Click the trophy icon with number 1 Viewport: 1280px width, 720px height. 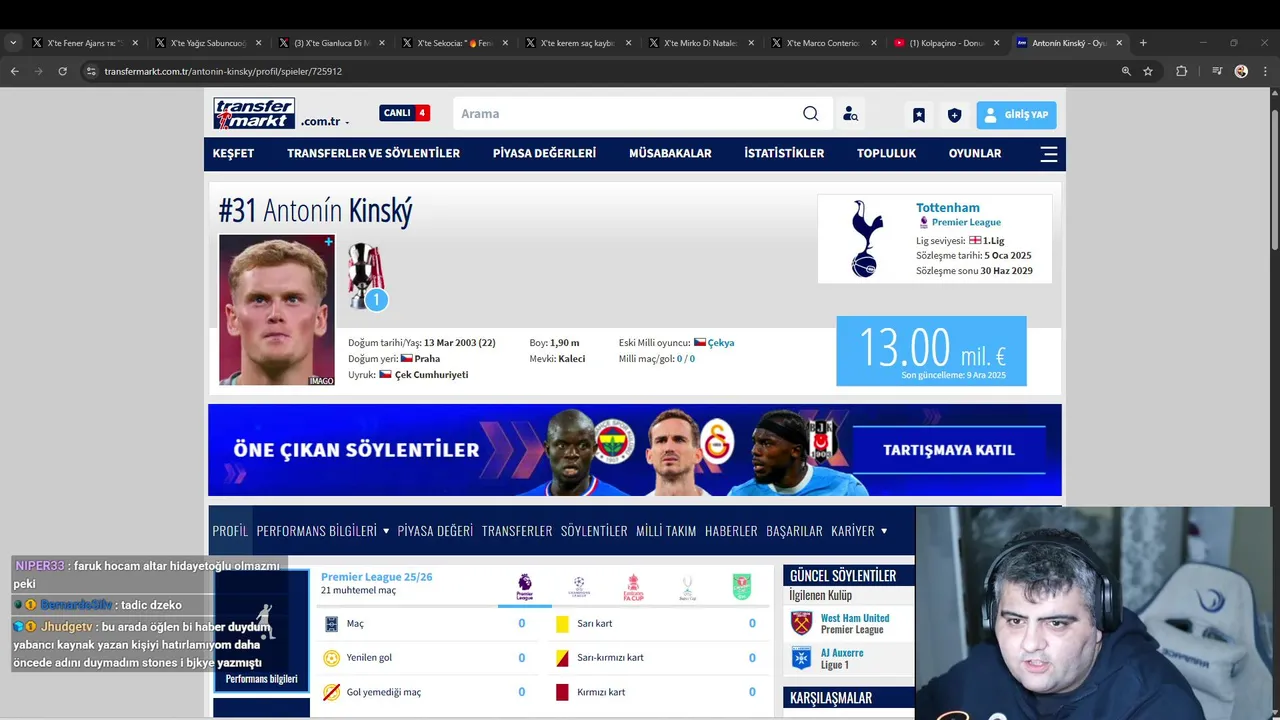click(367, 277)
